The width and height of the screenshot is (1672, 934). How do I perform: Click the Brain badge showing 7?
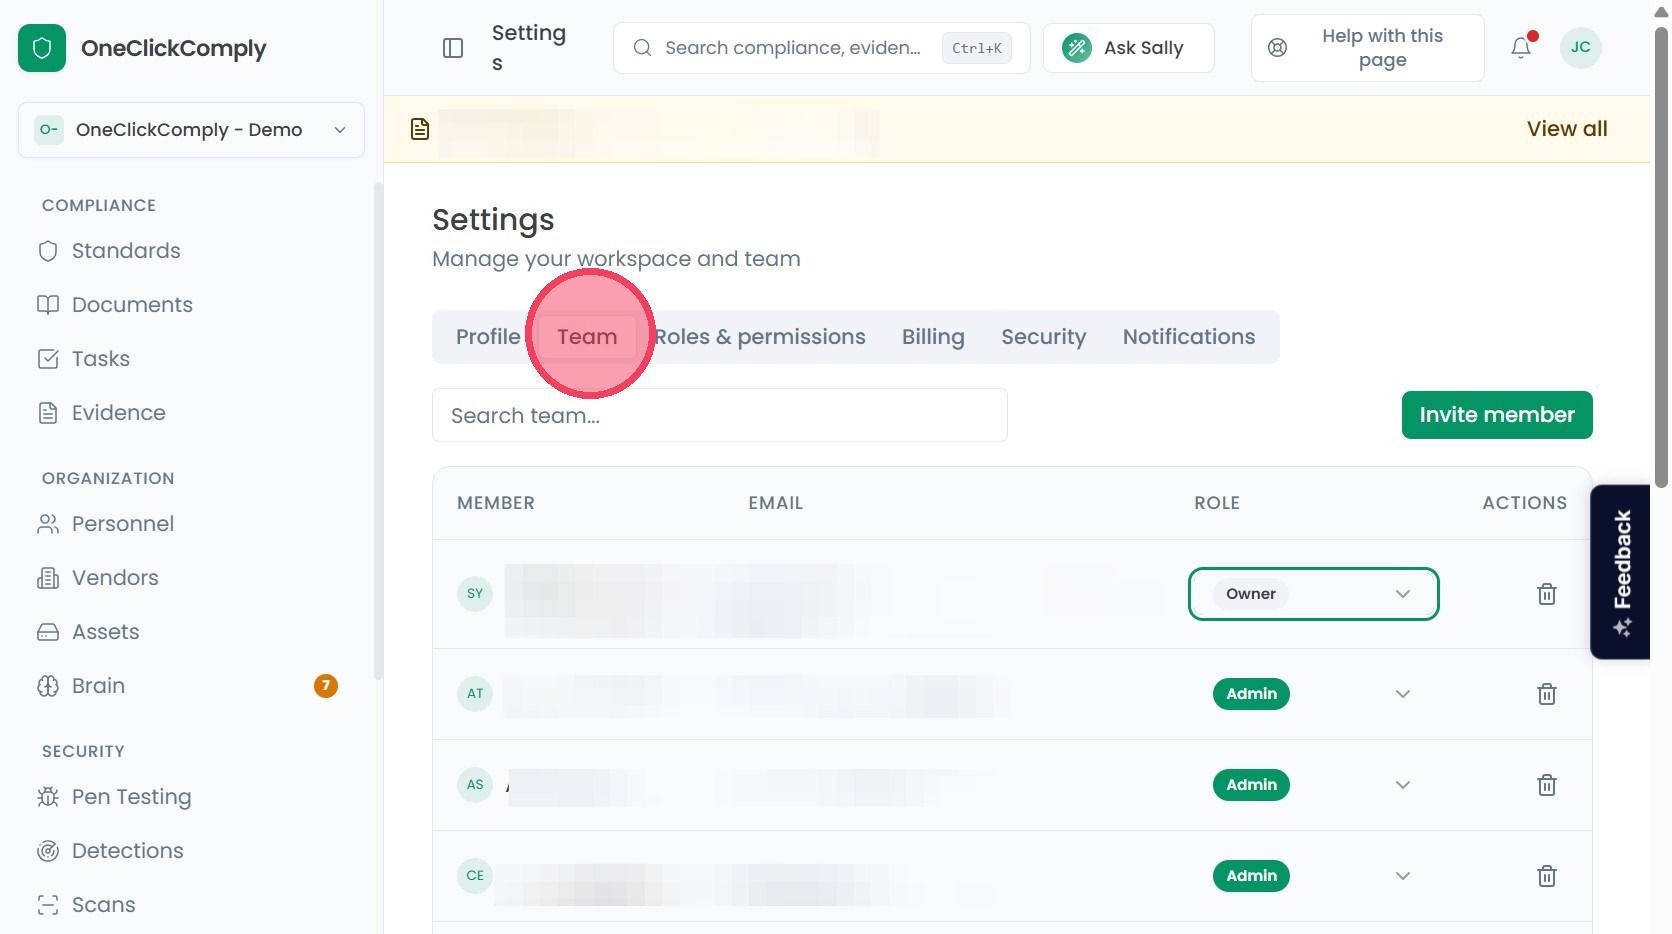(x=326, y=686)
